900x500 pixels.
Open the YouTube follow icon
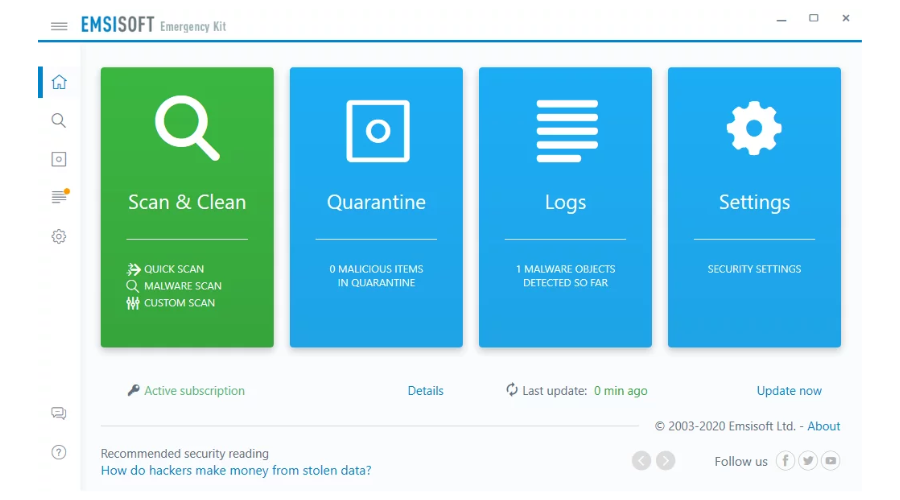tap(831, 460)
